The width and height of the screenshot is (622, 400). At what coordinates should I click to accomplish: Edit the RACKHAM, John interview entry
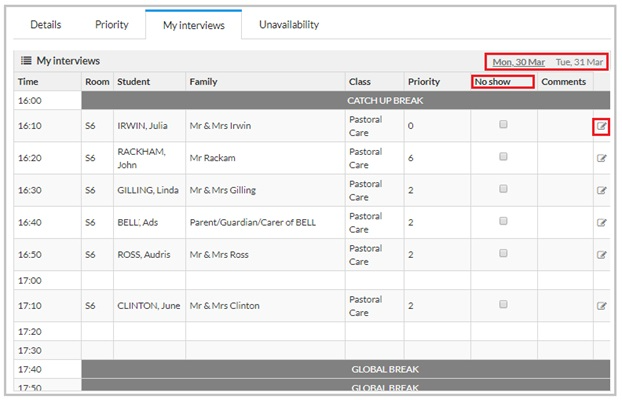pos(601,159)
